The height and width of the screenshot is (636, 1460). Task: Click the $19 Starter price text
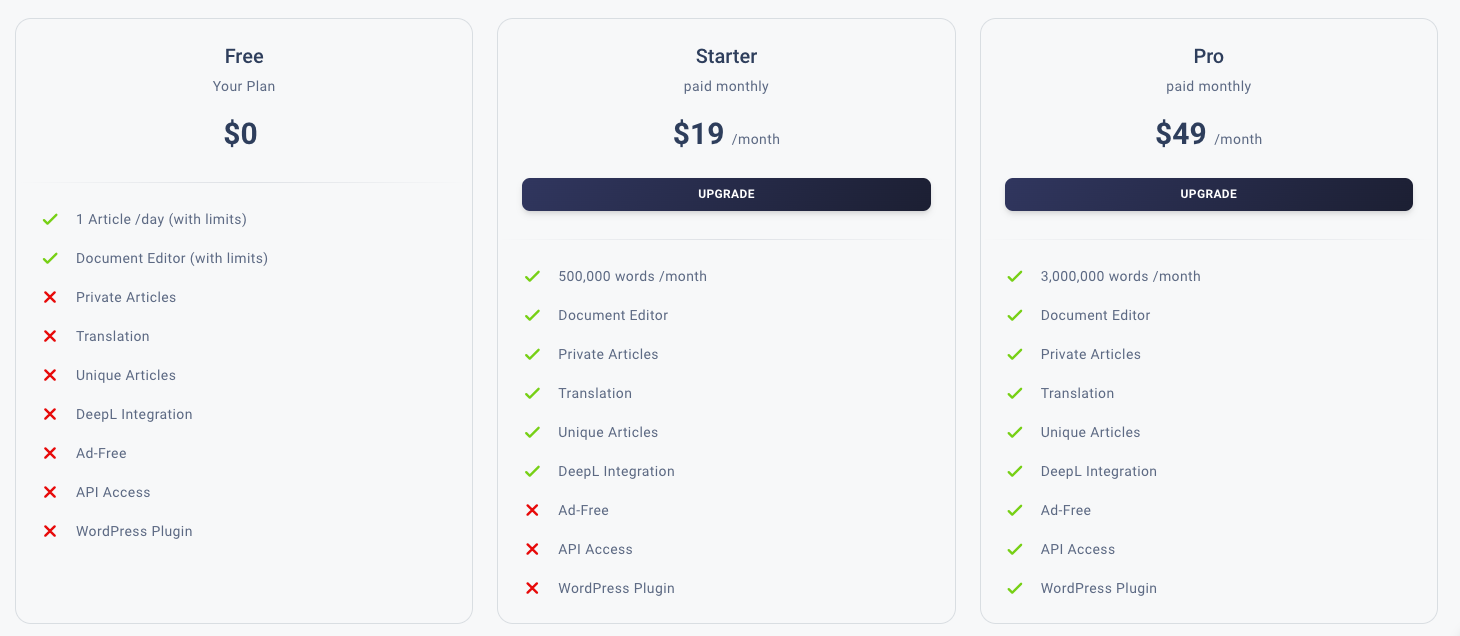(x=698, y=134)
